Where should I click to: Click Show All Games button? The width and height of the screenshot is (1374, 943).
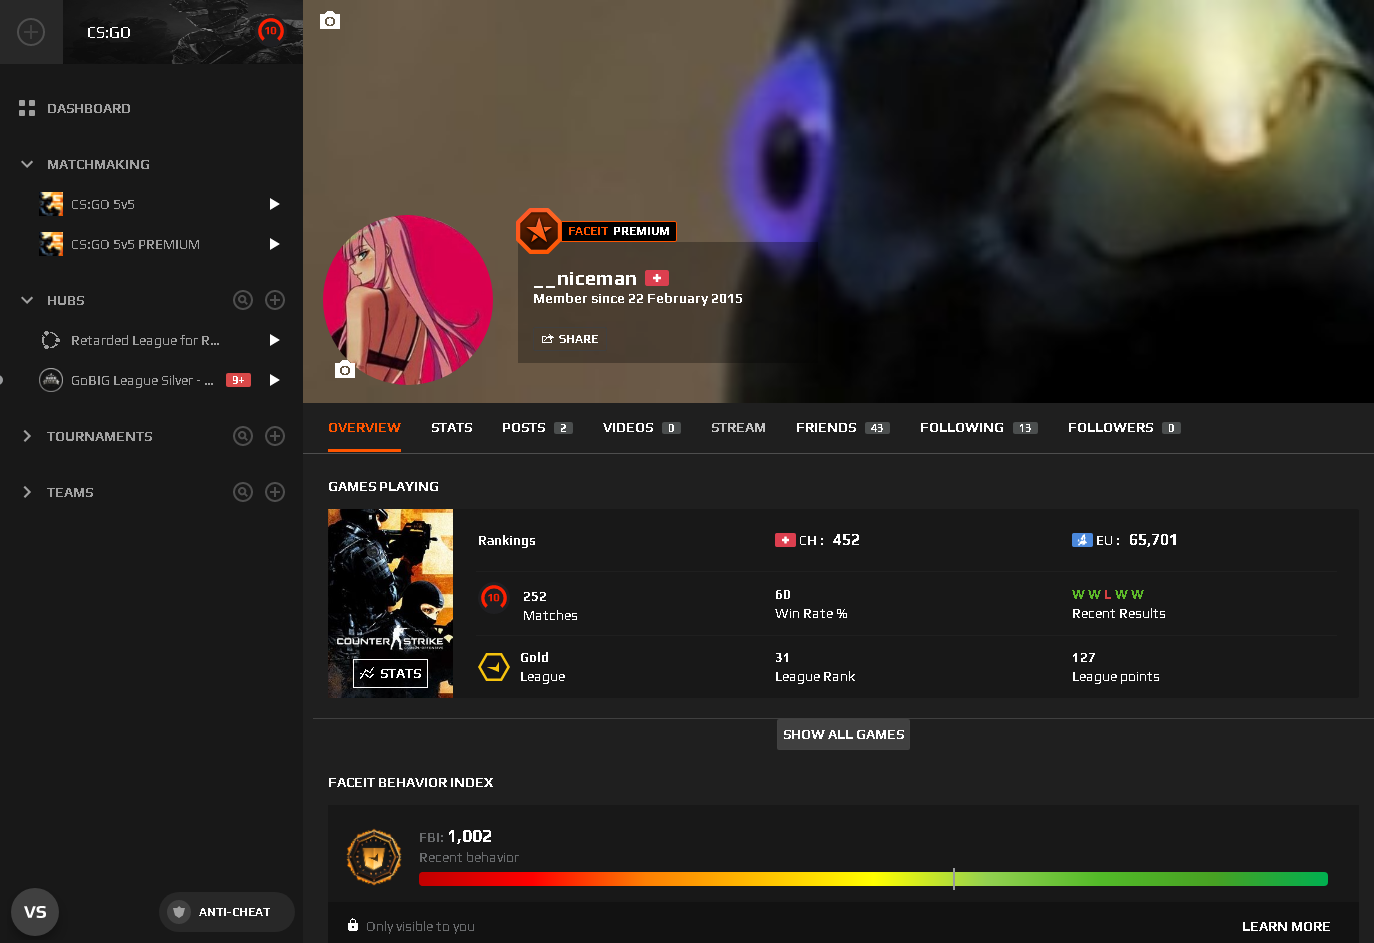844,734
